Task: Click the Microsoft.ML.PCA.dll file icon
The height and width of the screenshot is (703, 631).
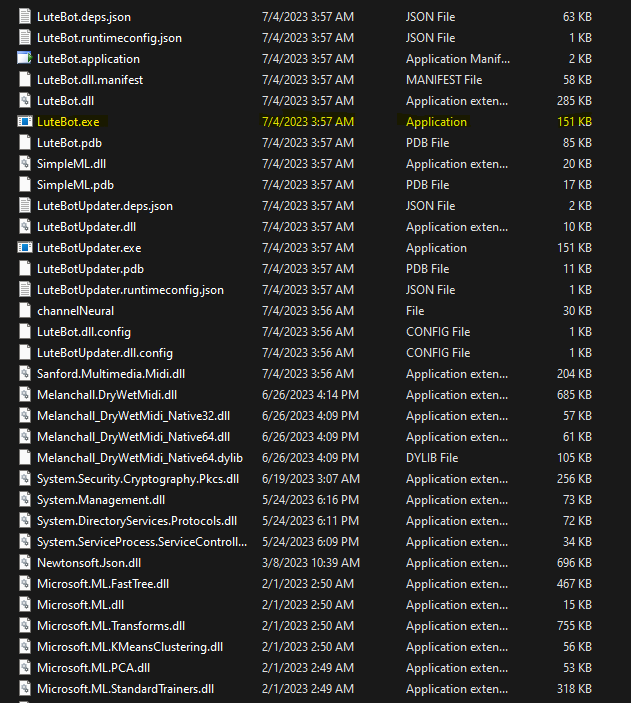Action: 25,668
